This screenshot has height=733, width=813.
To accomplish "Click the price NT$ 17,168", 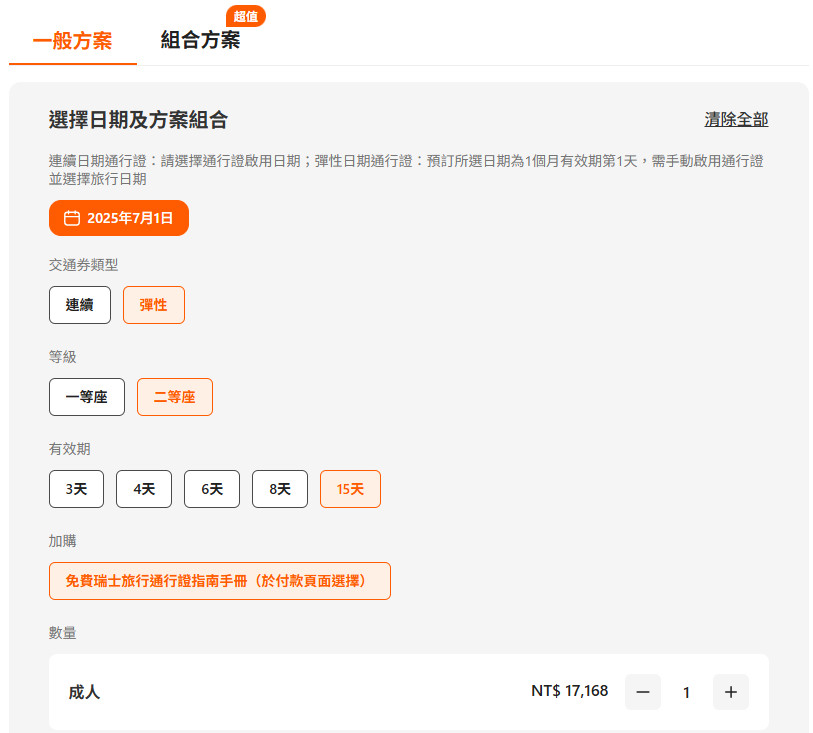I will pos(569,691).
